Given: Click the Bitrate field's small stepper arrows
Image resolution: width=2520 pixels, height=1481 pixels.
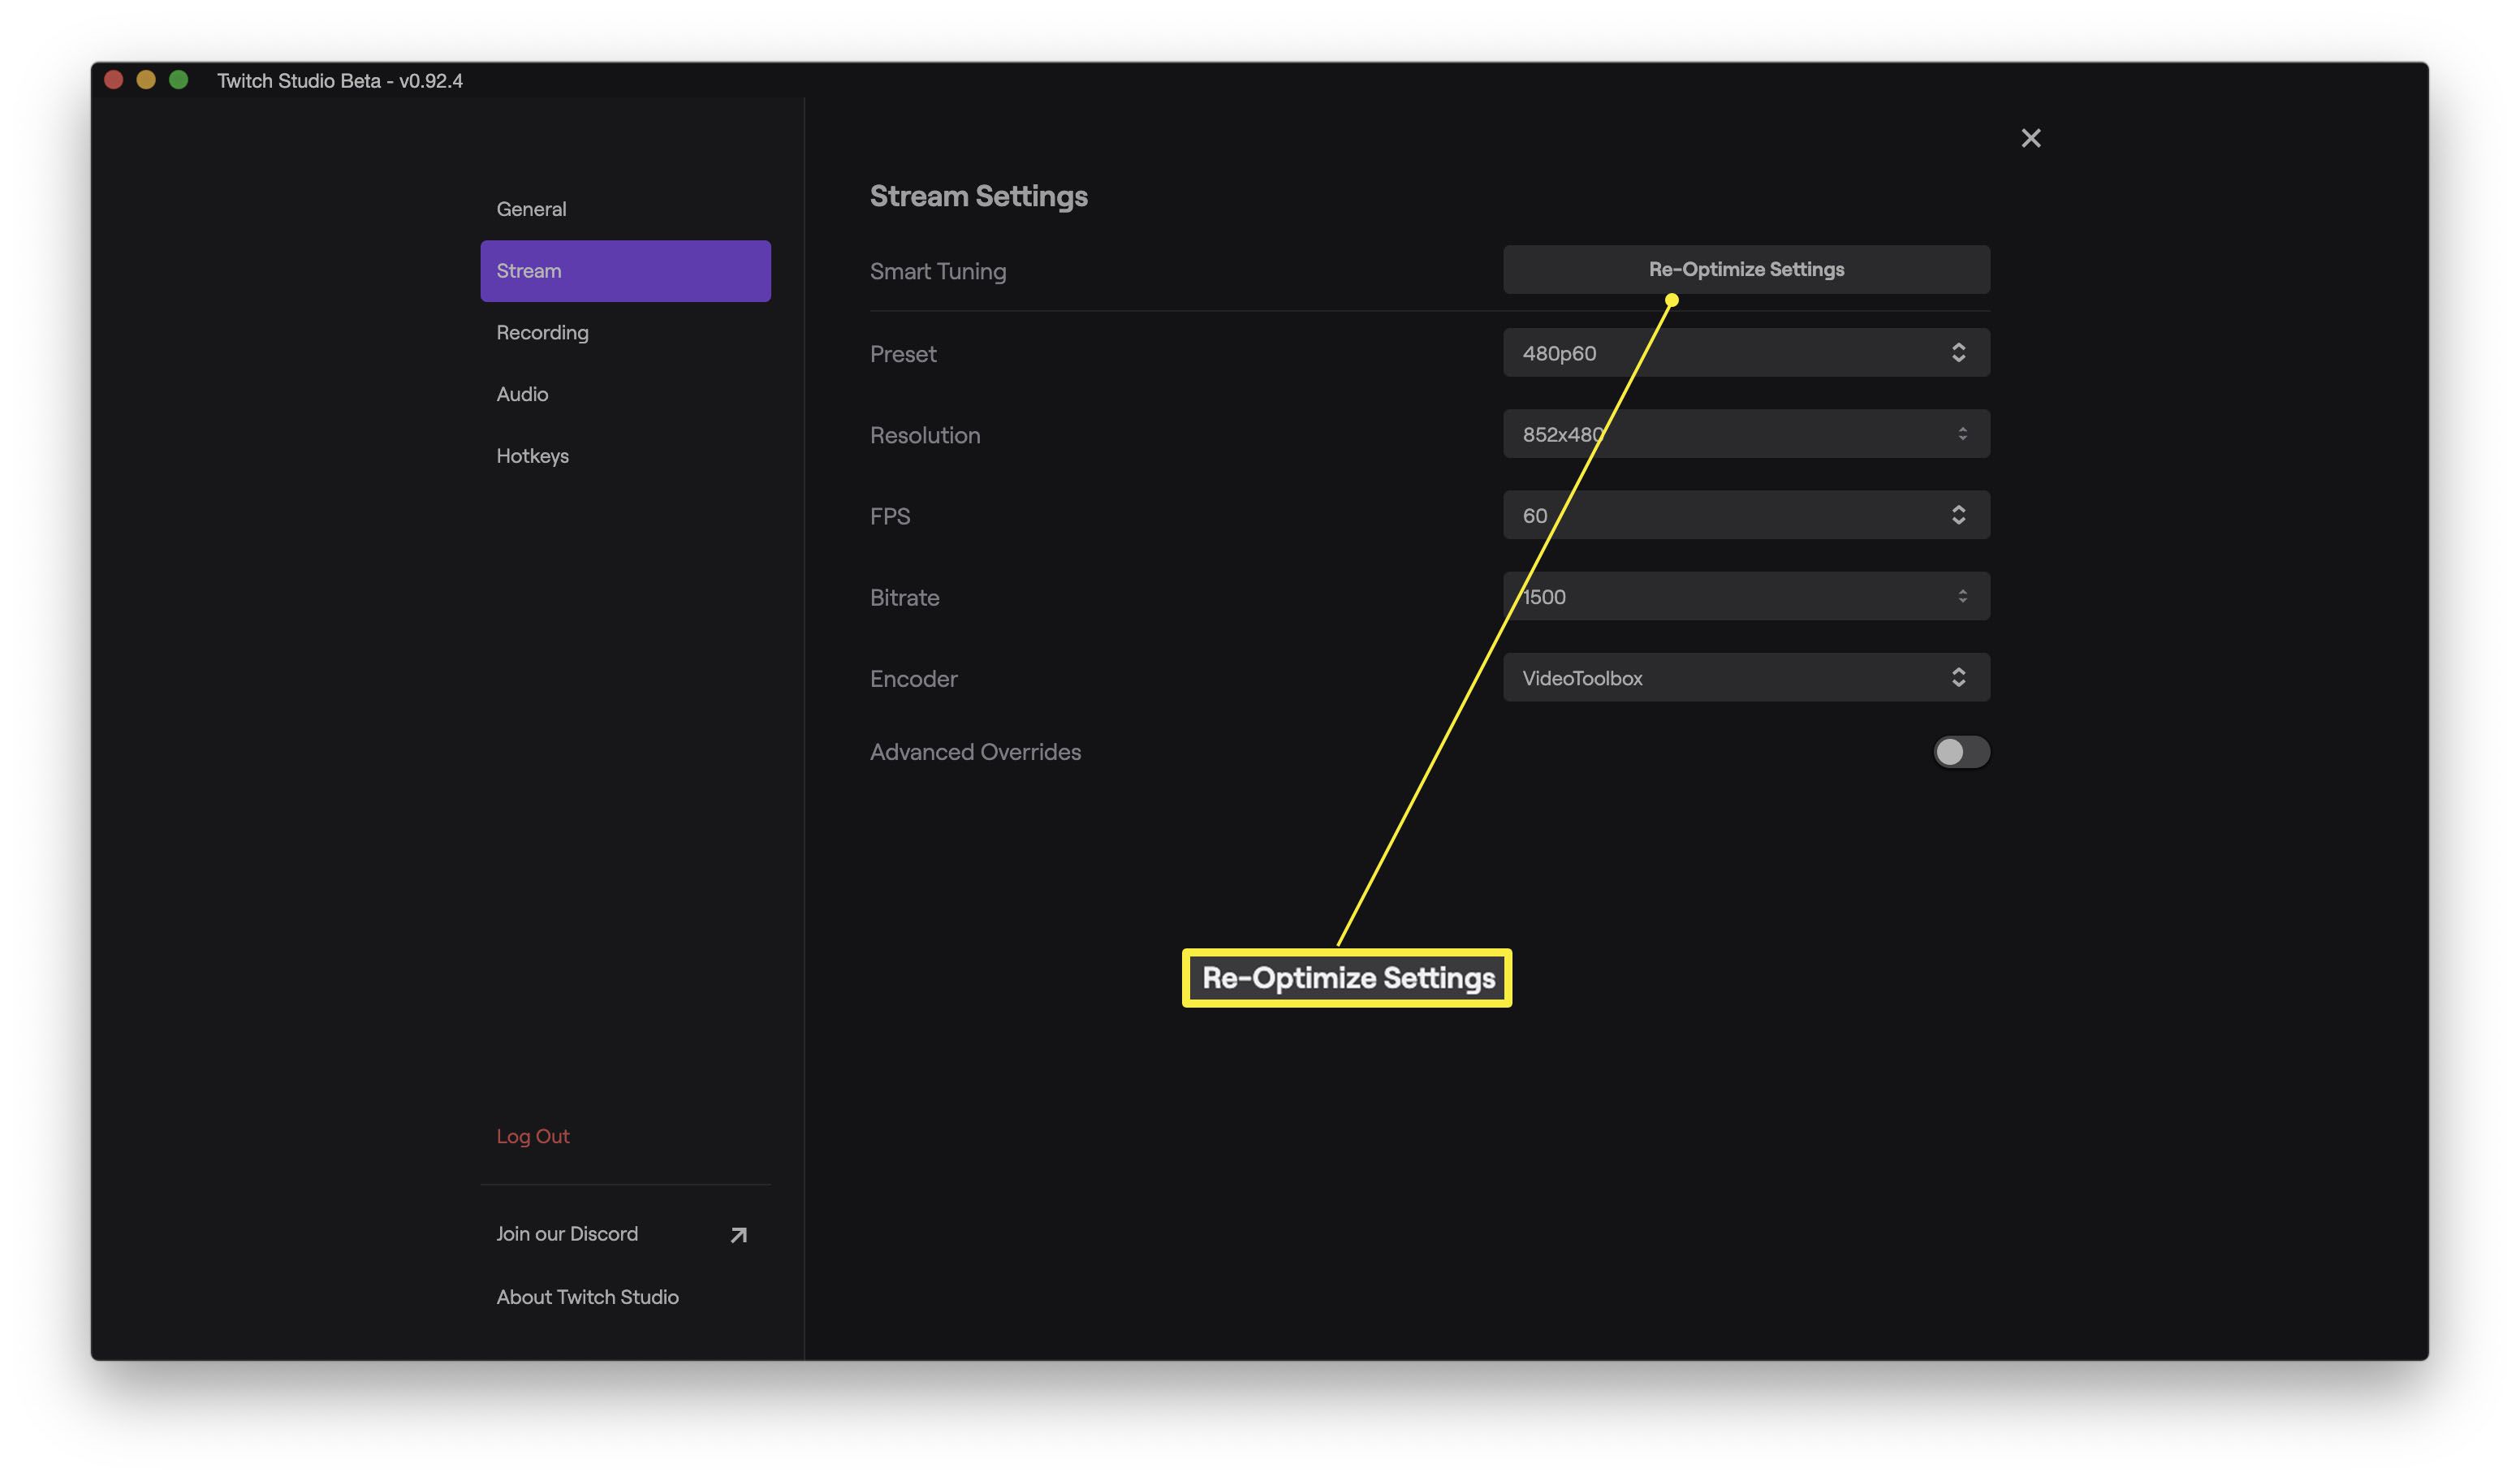Looking at the screenshot, I should click(1962, 596).
